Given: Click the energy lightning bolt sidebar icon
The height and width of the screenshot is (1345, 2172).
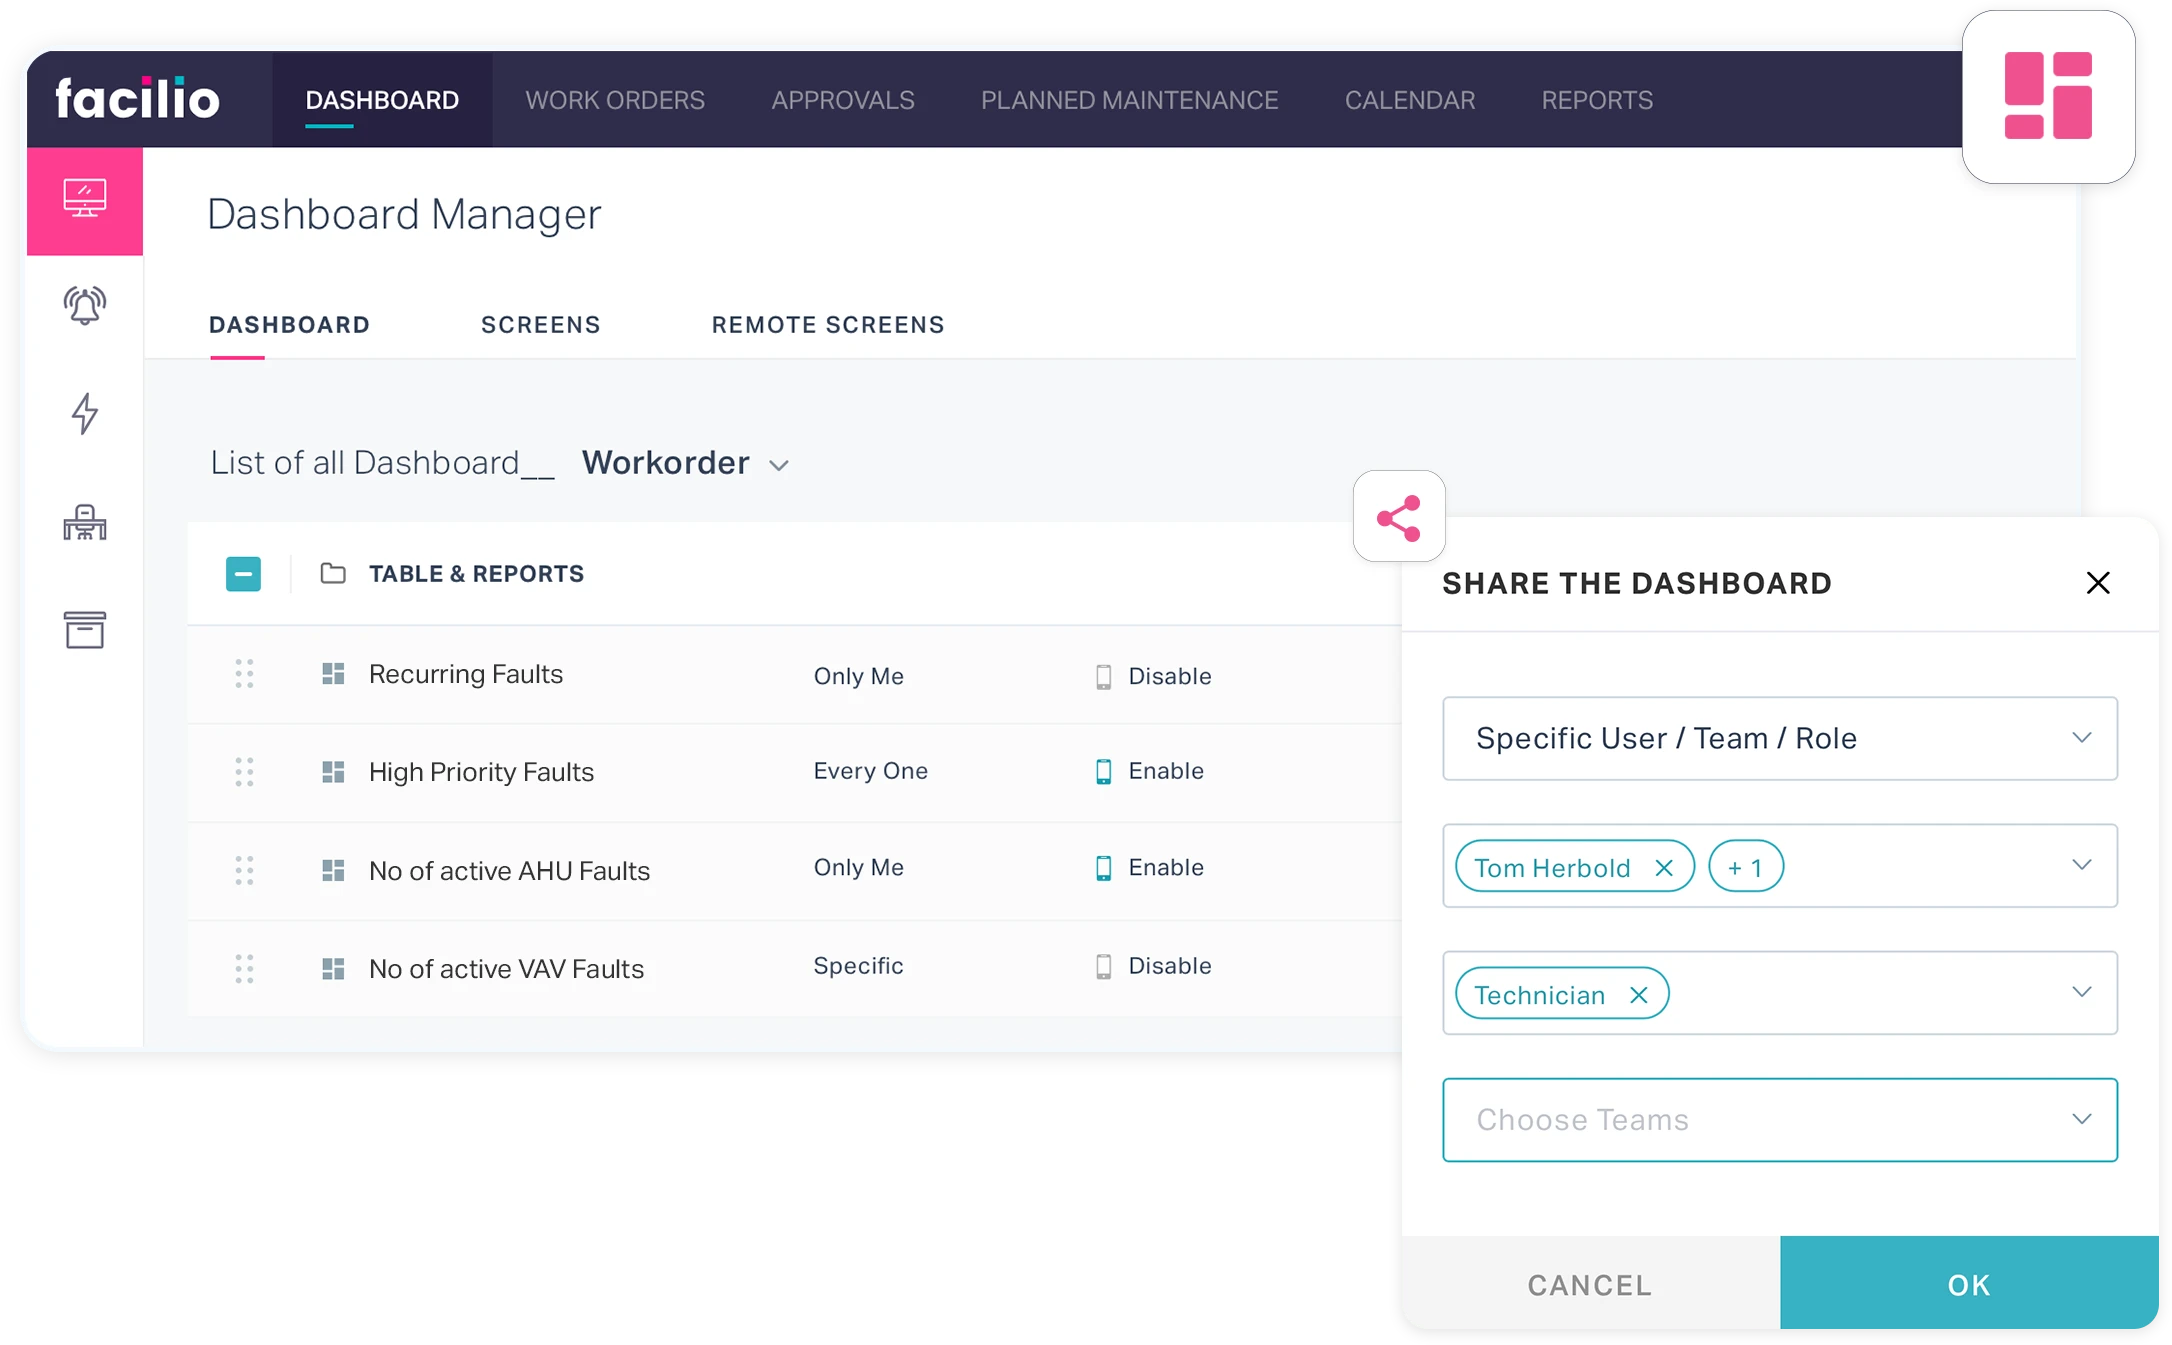Looking at the screenshot, I should (x=85, y=413).
